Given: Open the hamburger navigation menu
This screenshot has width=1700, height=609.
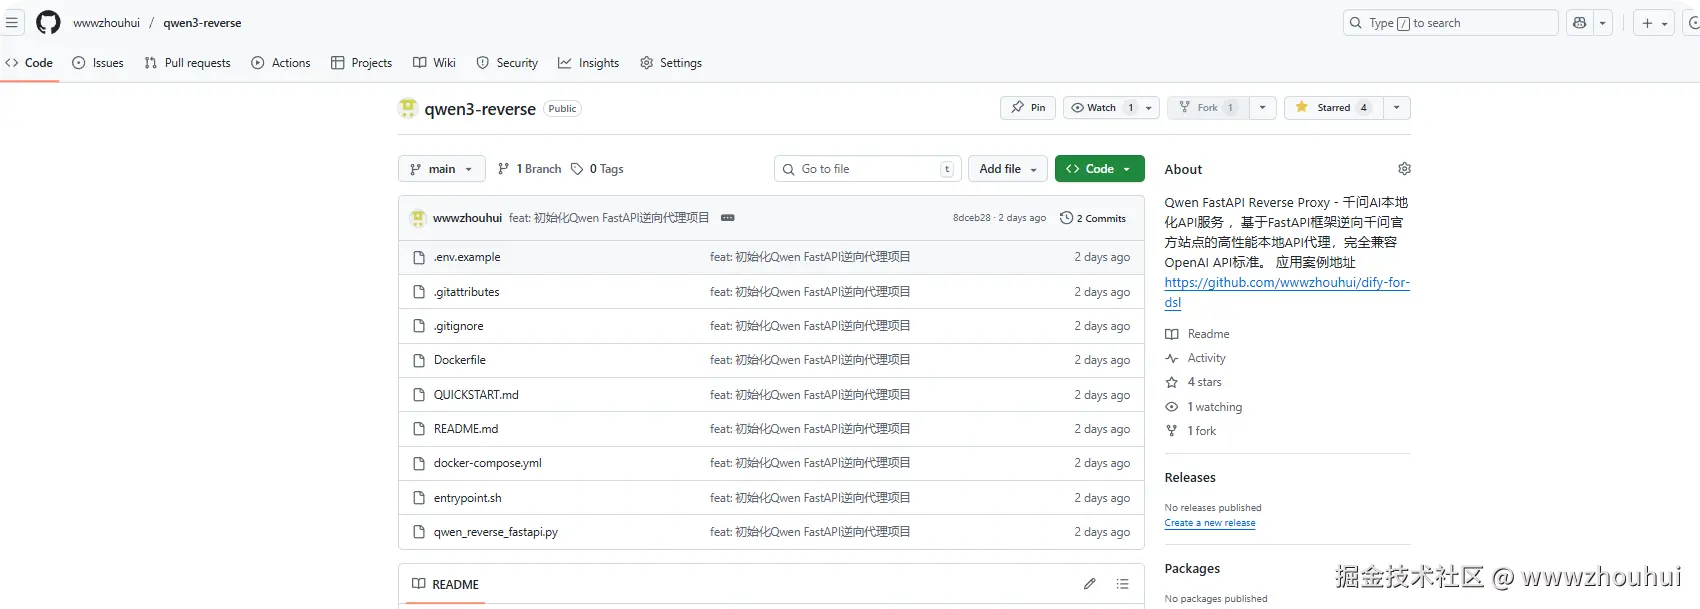Looking at the screenshot, I should point(12,22).
